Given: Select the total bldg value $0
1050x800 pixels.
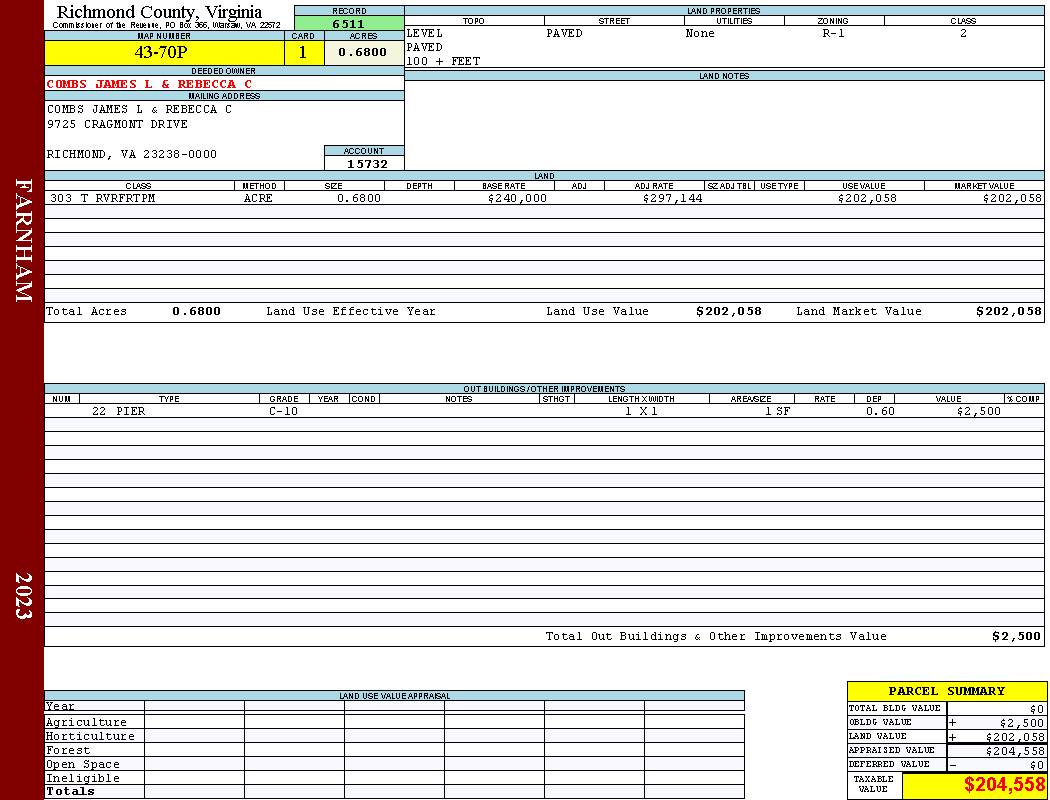Looking at the screenshot, I should 1037,709.
